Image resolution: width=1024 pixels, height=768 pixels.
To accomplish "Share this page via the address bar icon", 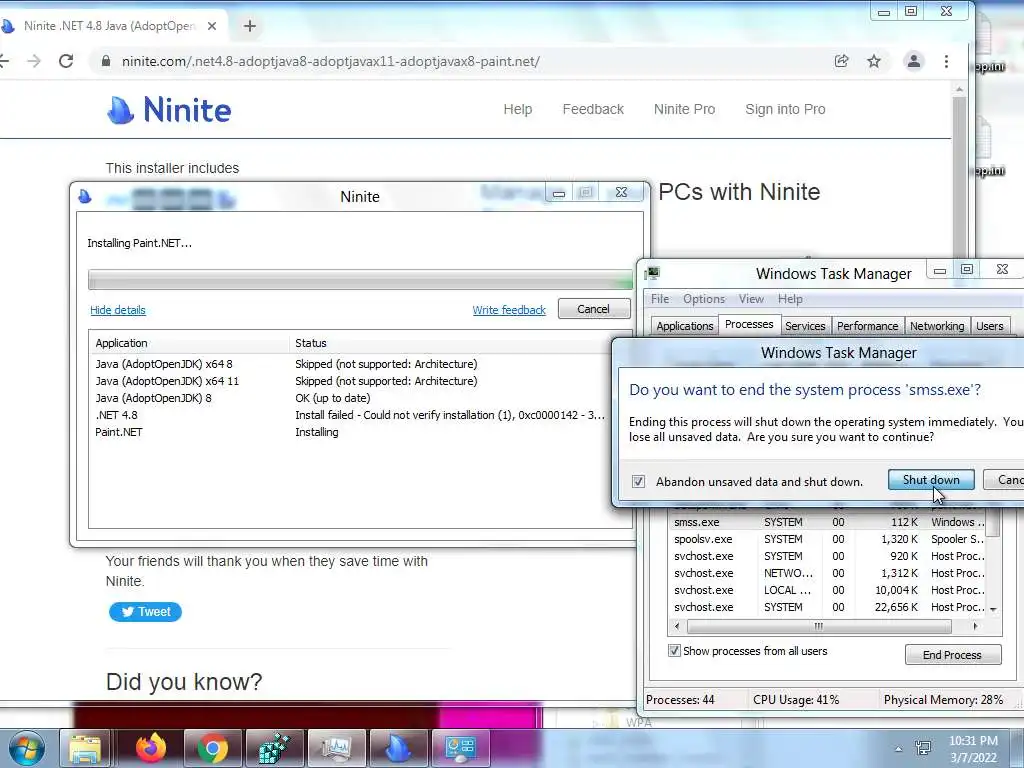I will (x=841, y=61).
